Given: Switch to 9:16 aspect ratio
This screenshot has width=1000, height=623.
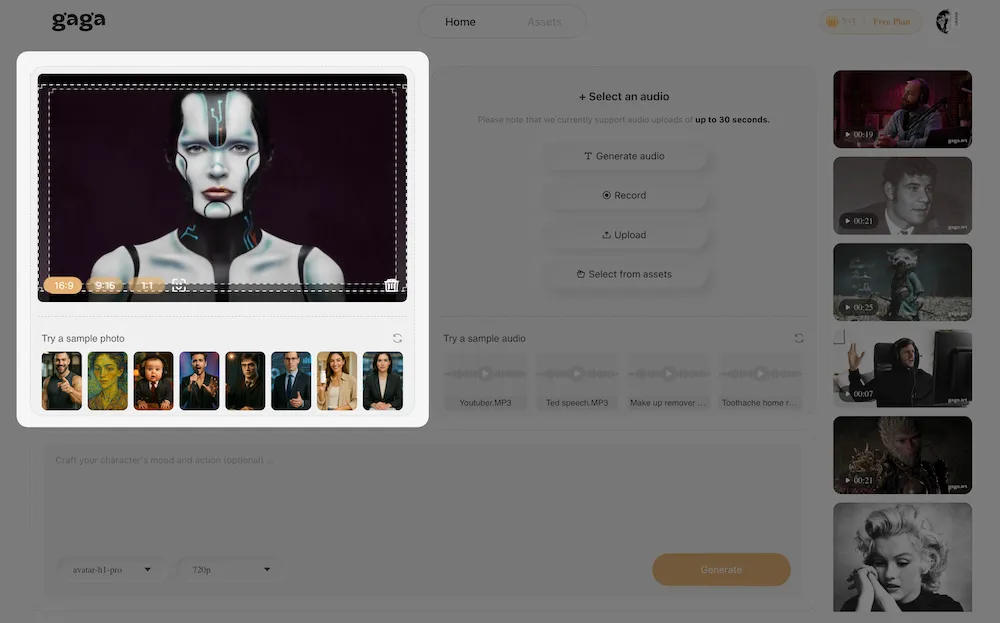Looking at the screenshot, I should coord(104,286).
